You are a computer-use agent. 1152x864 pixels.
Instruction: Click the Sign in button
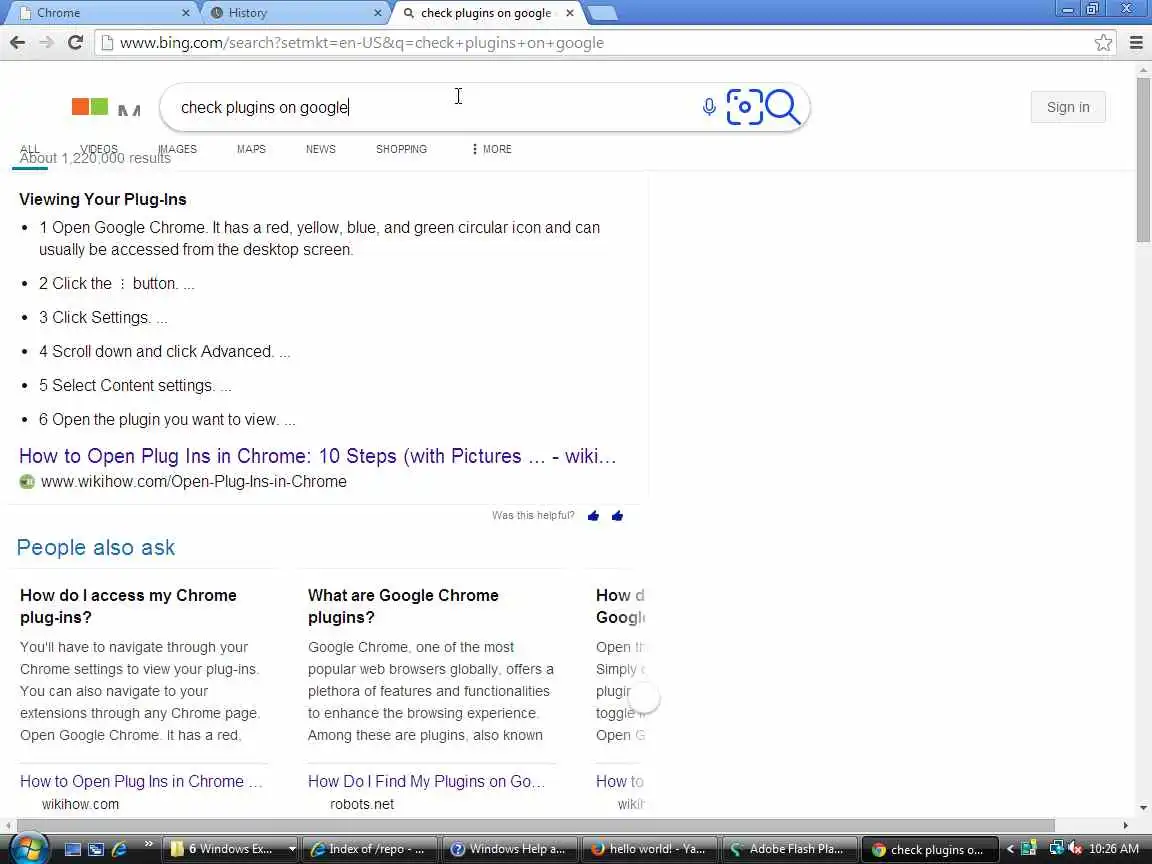pyautogui.click(x=1068, y=107)
